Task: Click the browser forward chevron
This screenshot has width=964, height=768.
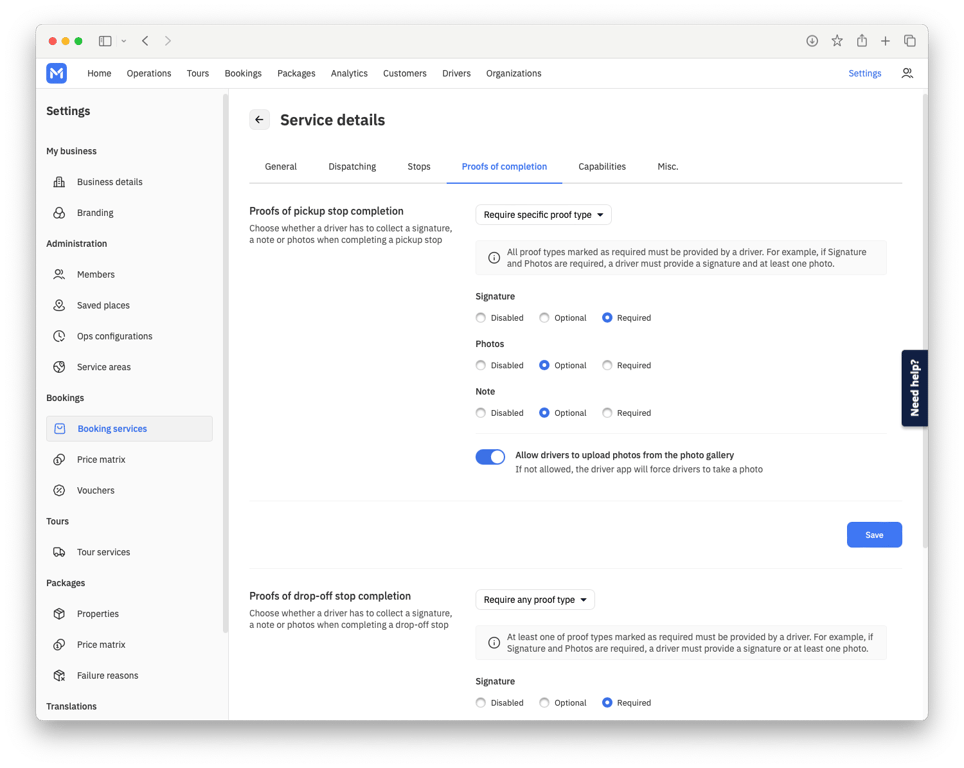Action: click(168, 41)
